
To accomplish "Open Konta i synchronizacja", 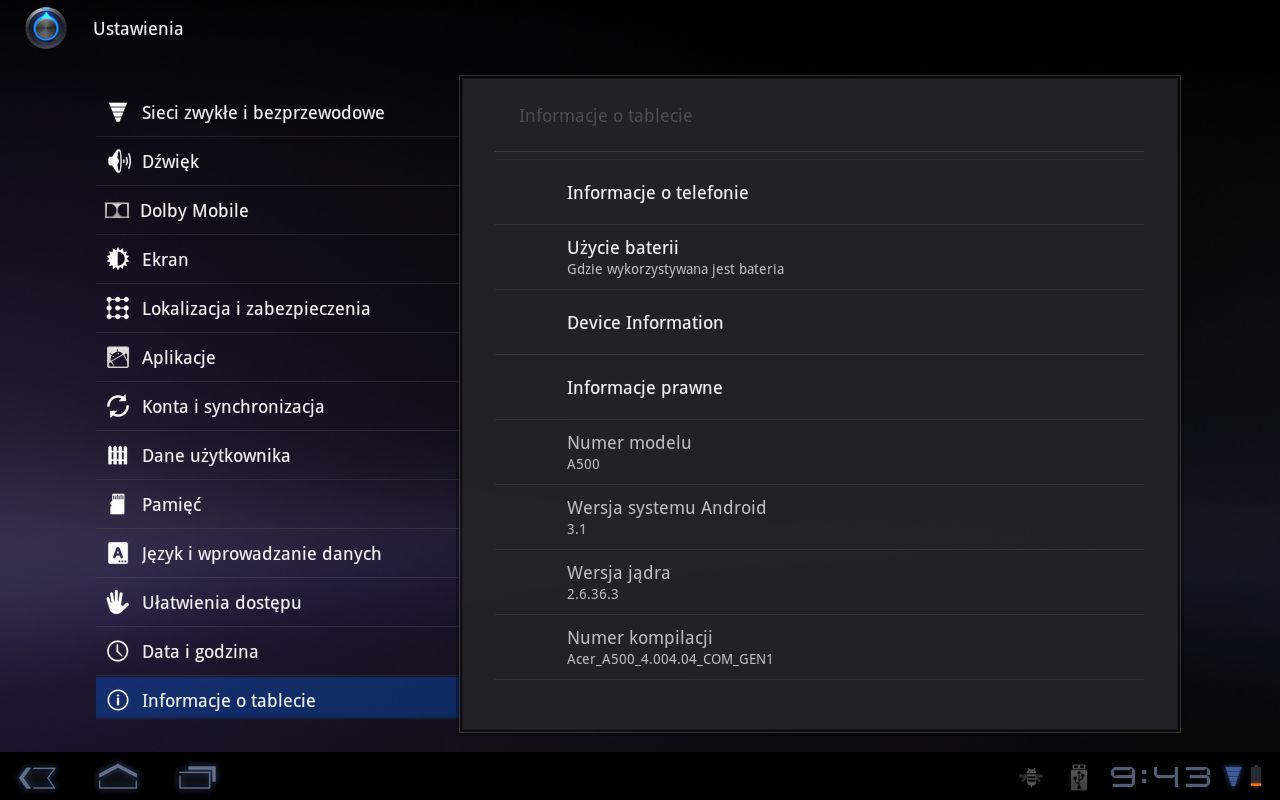I will (277, 406).
